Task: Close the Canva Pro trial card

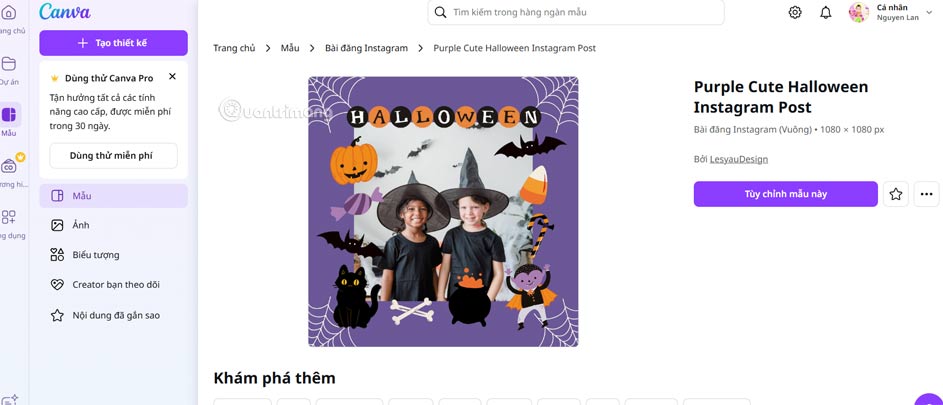Action: (x=172, y=76)
